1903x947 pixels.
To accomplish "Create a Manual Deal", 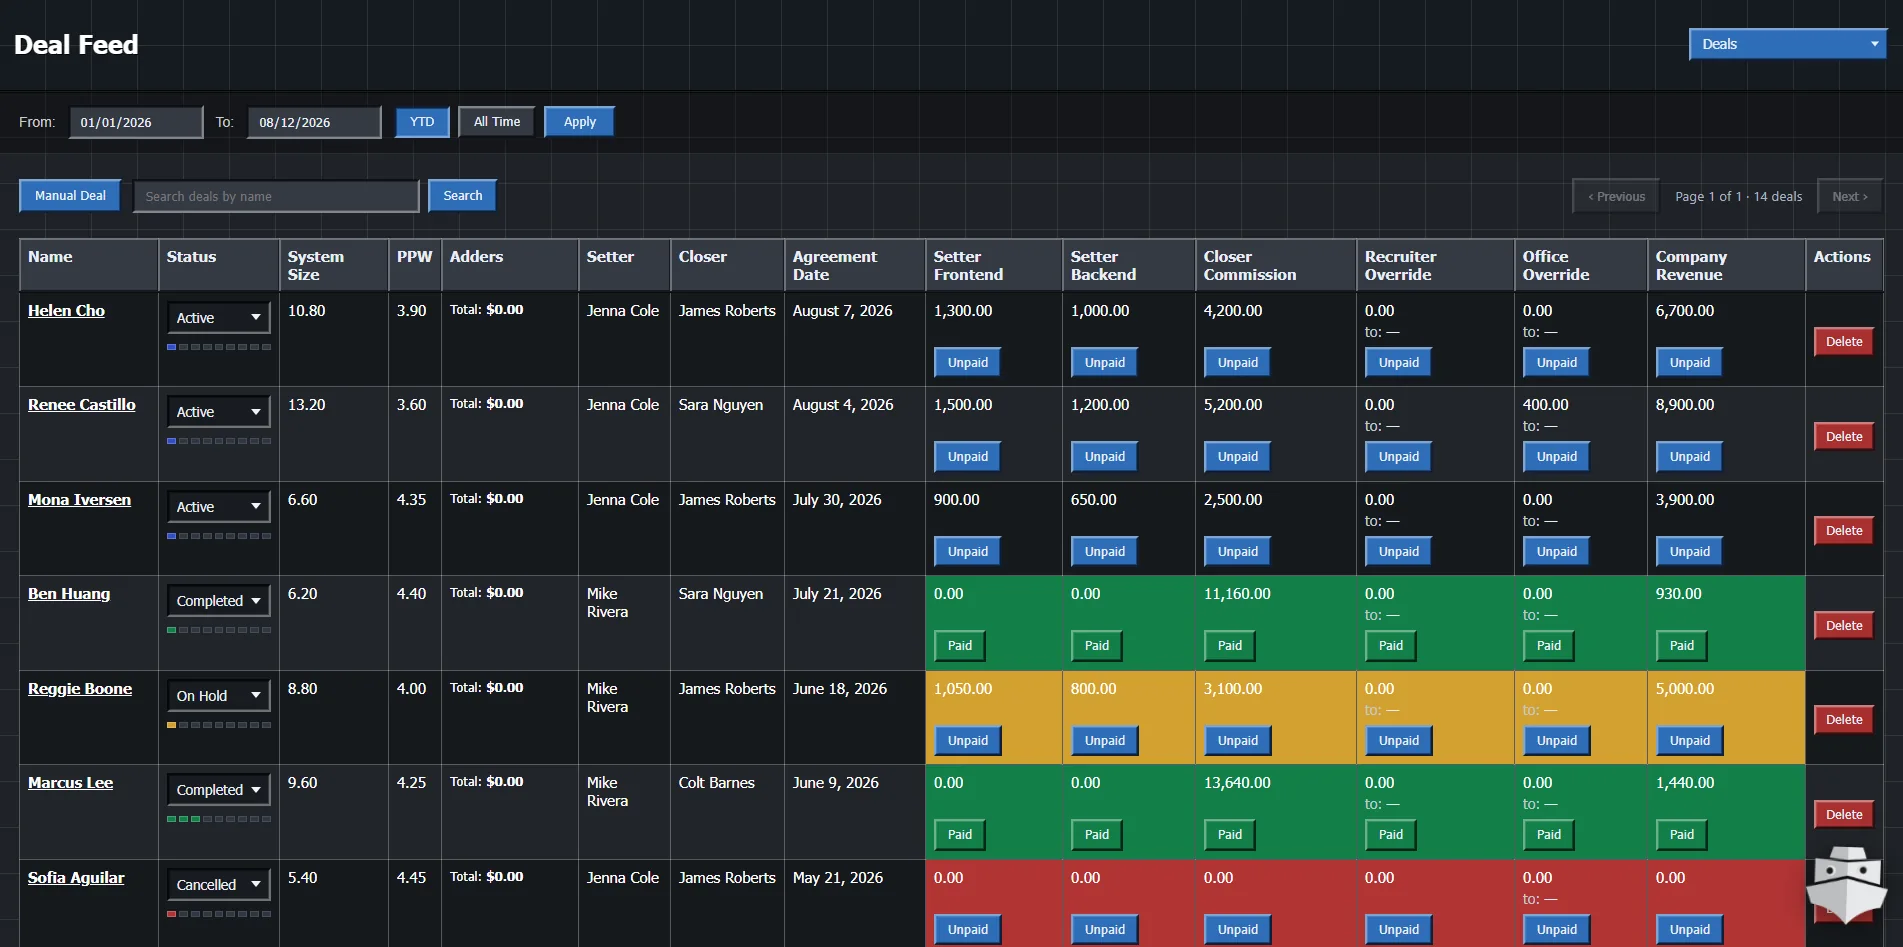I will point(70,196).
